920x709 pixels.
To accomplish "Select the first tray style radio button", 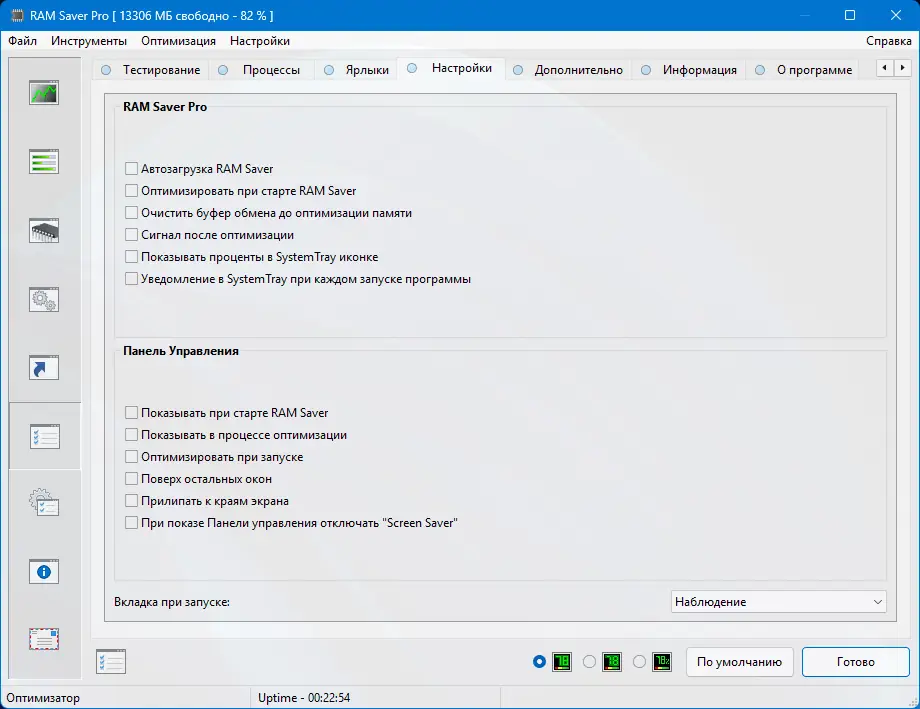I will point(539,661).
